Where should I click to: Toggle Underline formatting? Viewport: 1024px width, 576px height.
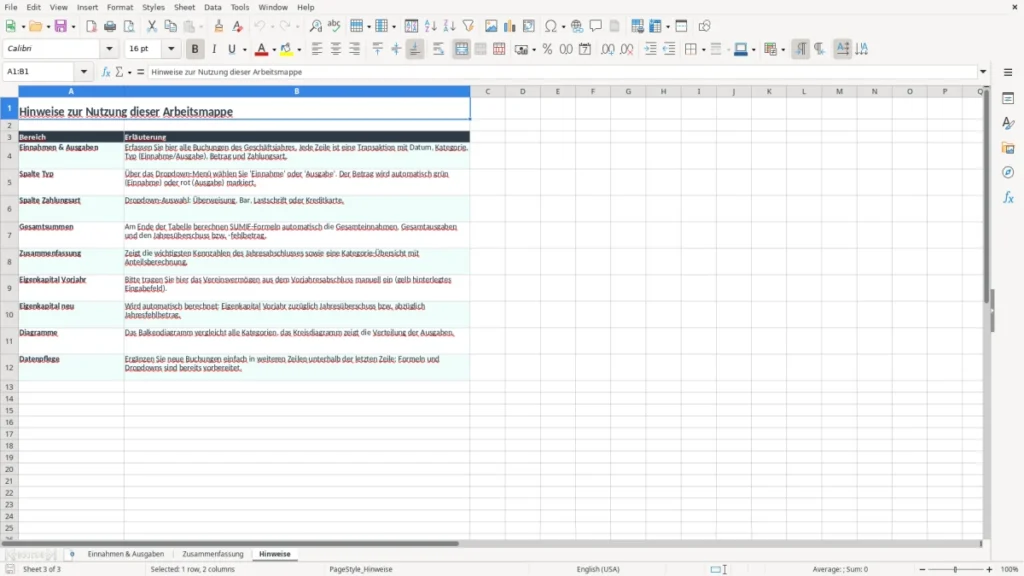coord(232,49)
